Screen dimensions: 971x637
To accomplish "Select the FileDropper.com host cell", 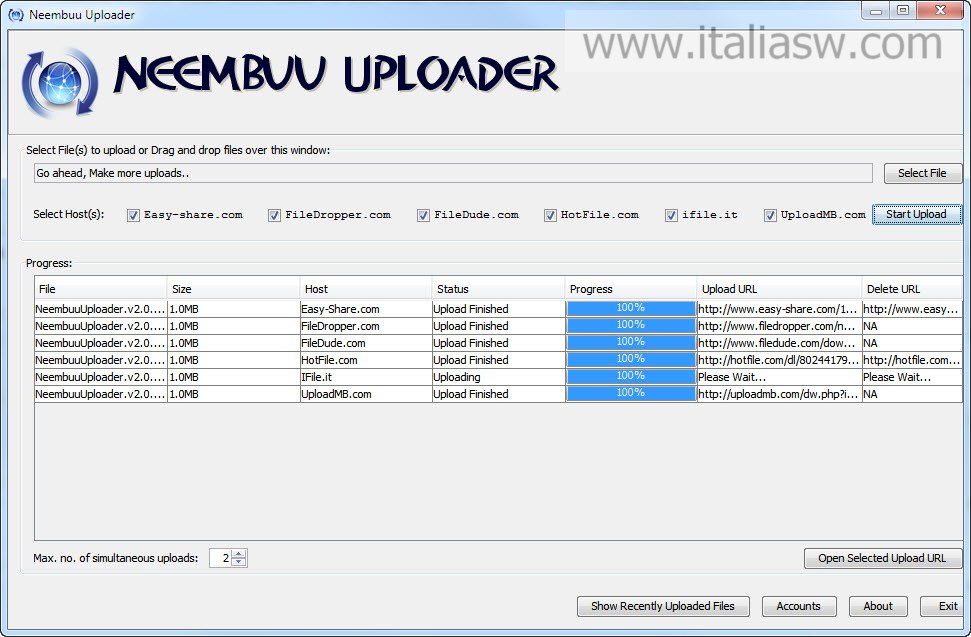I will coord(366,326).
